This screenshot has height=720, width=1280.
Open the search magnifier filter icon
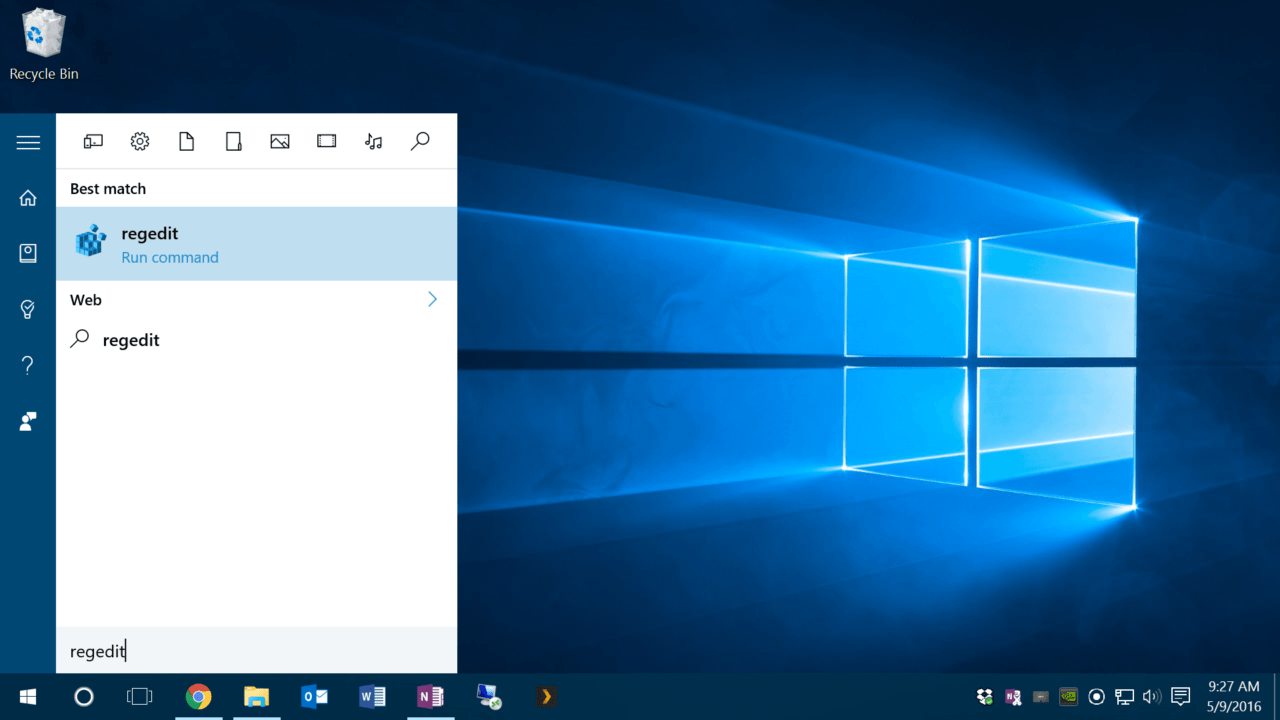[419, 141]
